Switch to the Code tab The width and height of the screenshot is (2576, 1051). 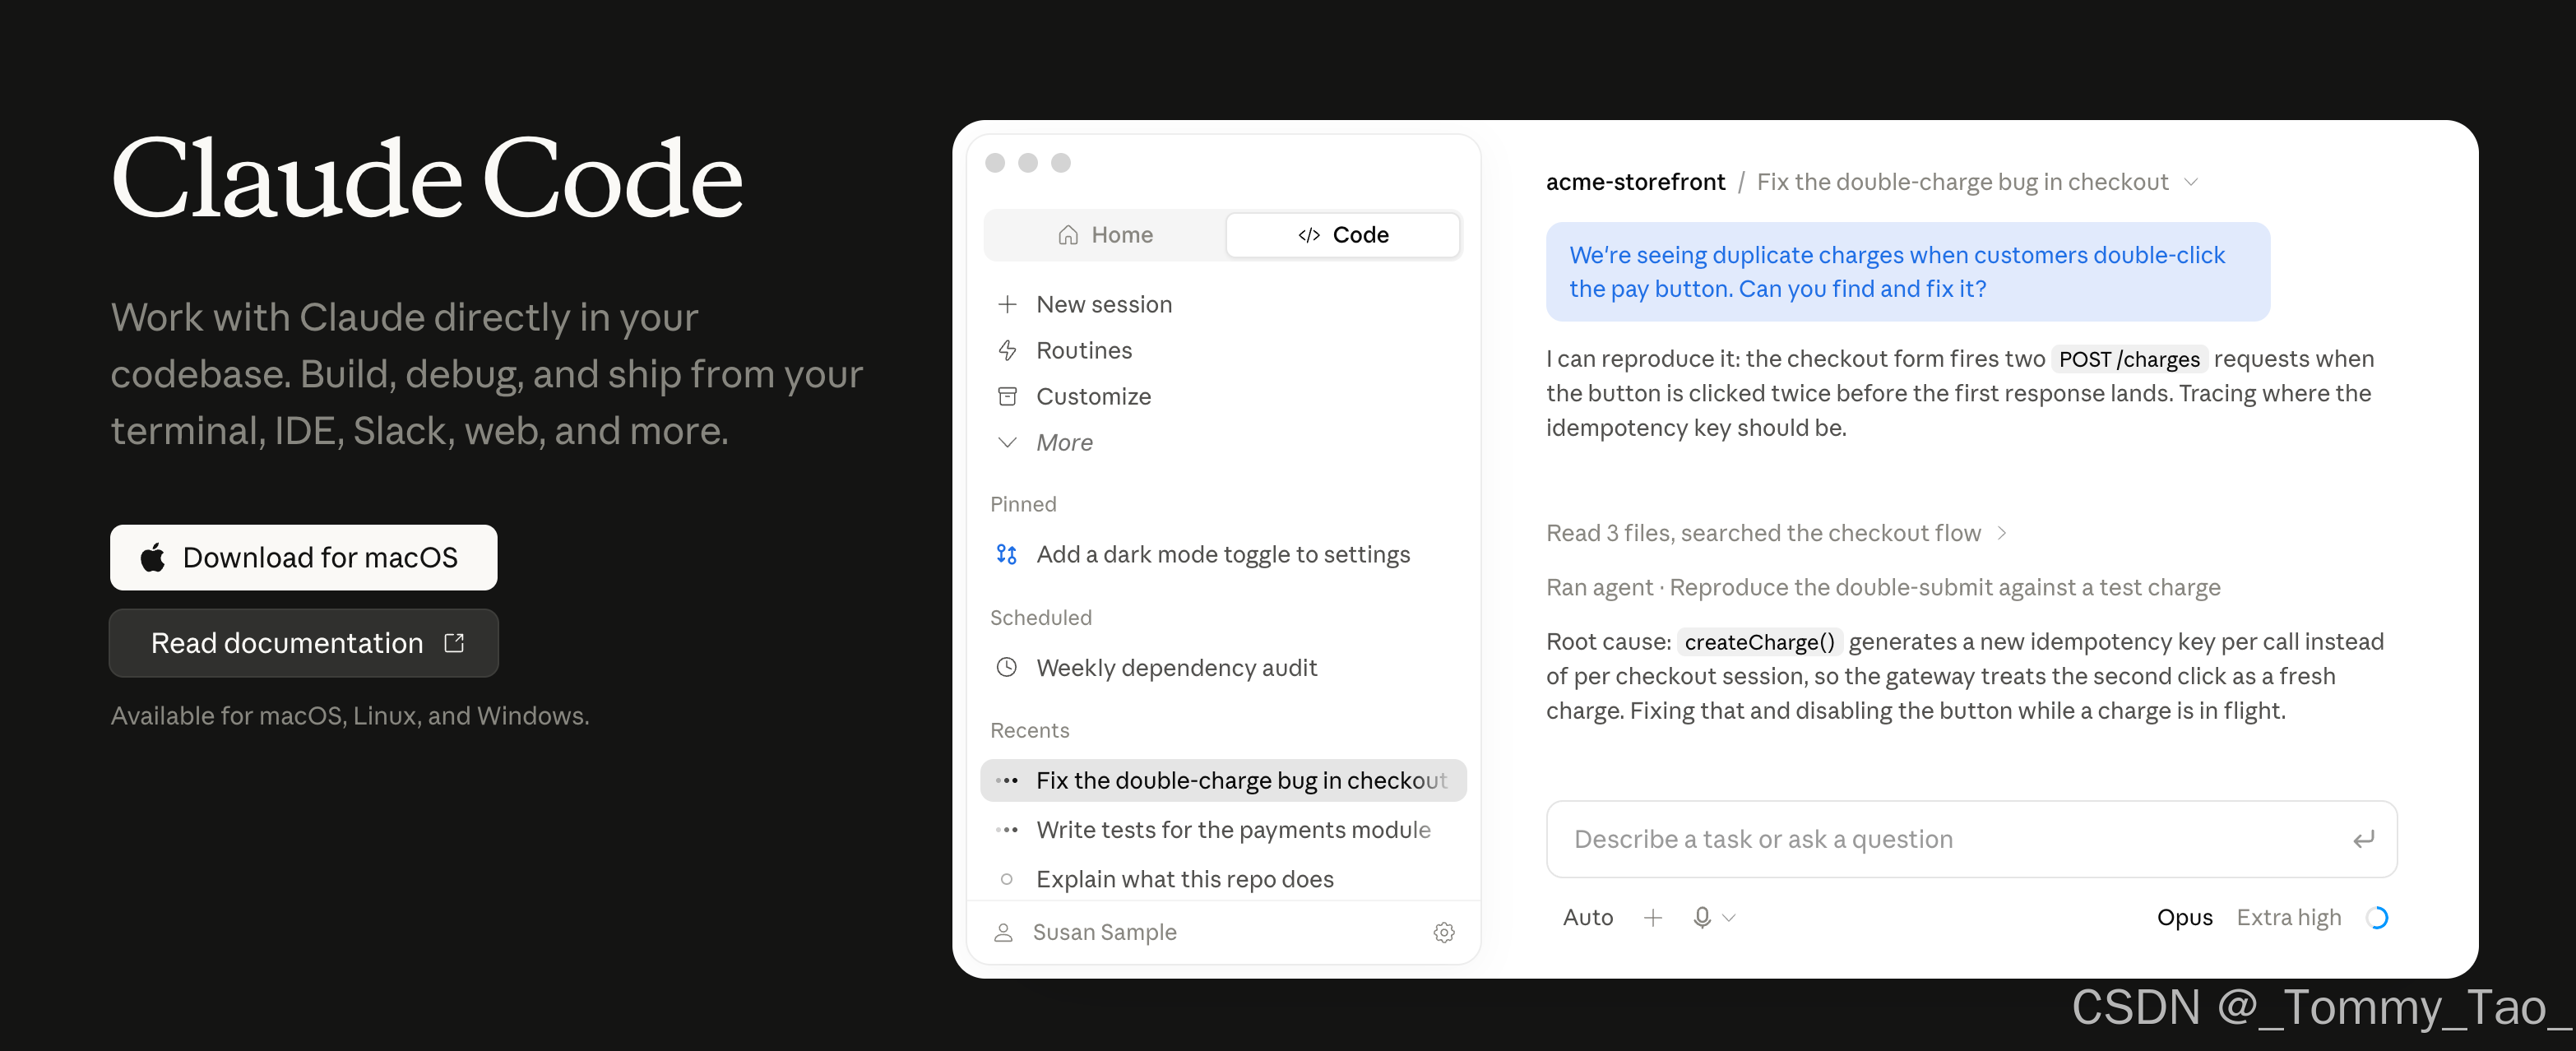(1342, 235)
